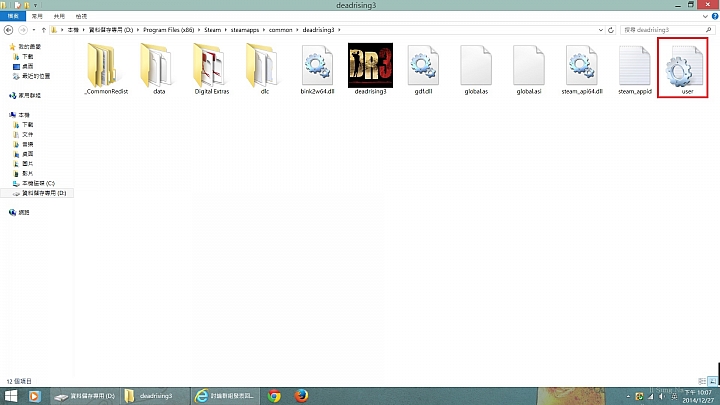The image size is (720, 405).
Task: Switch to Internet Explorer taskbar window
Action: pos(225,396)
